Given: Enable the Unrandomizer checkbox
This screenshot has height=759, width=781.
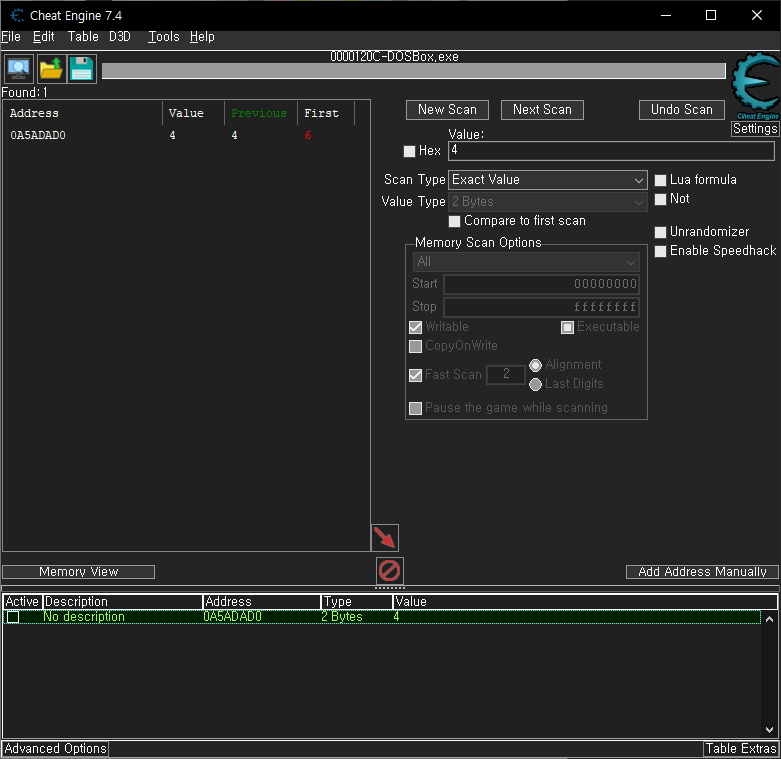Looking at the screenshot, I should point(660,232).
